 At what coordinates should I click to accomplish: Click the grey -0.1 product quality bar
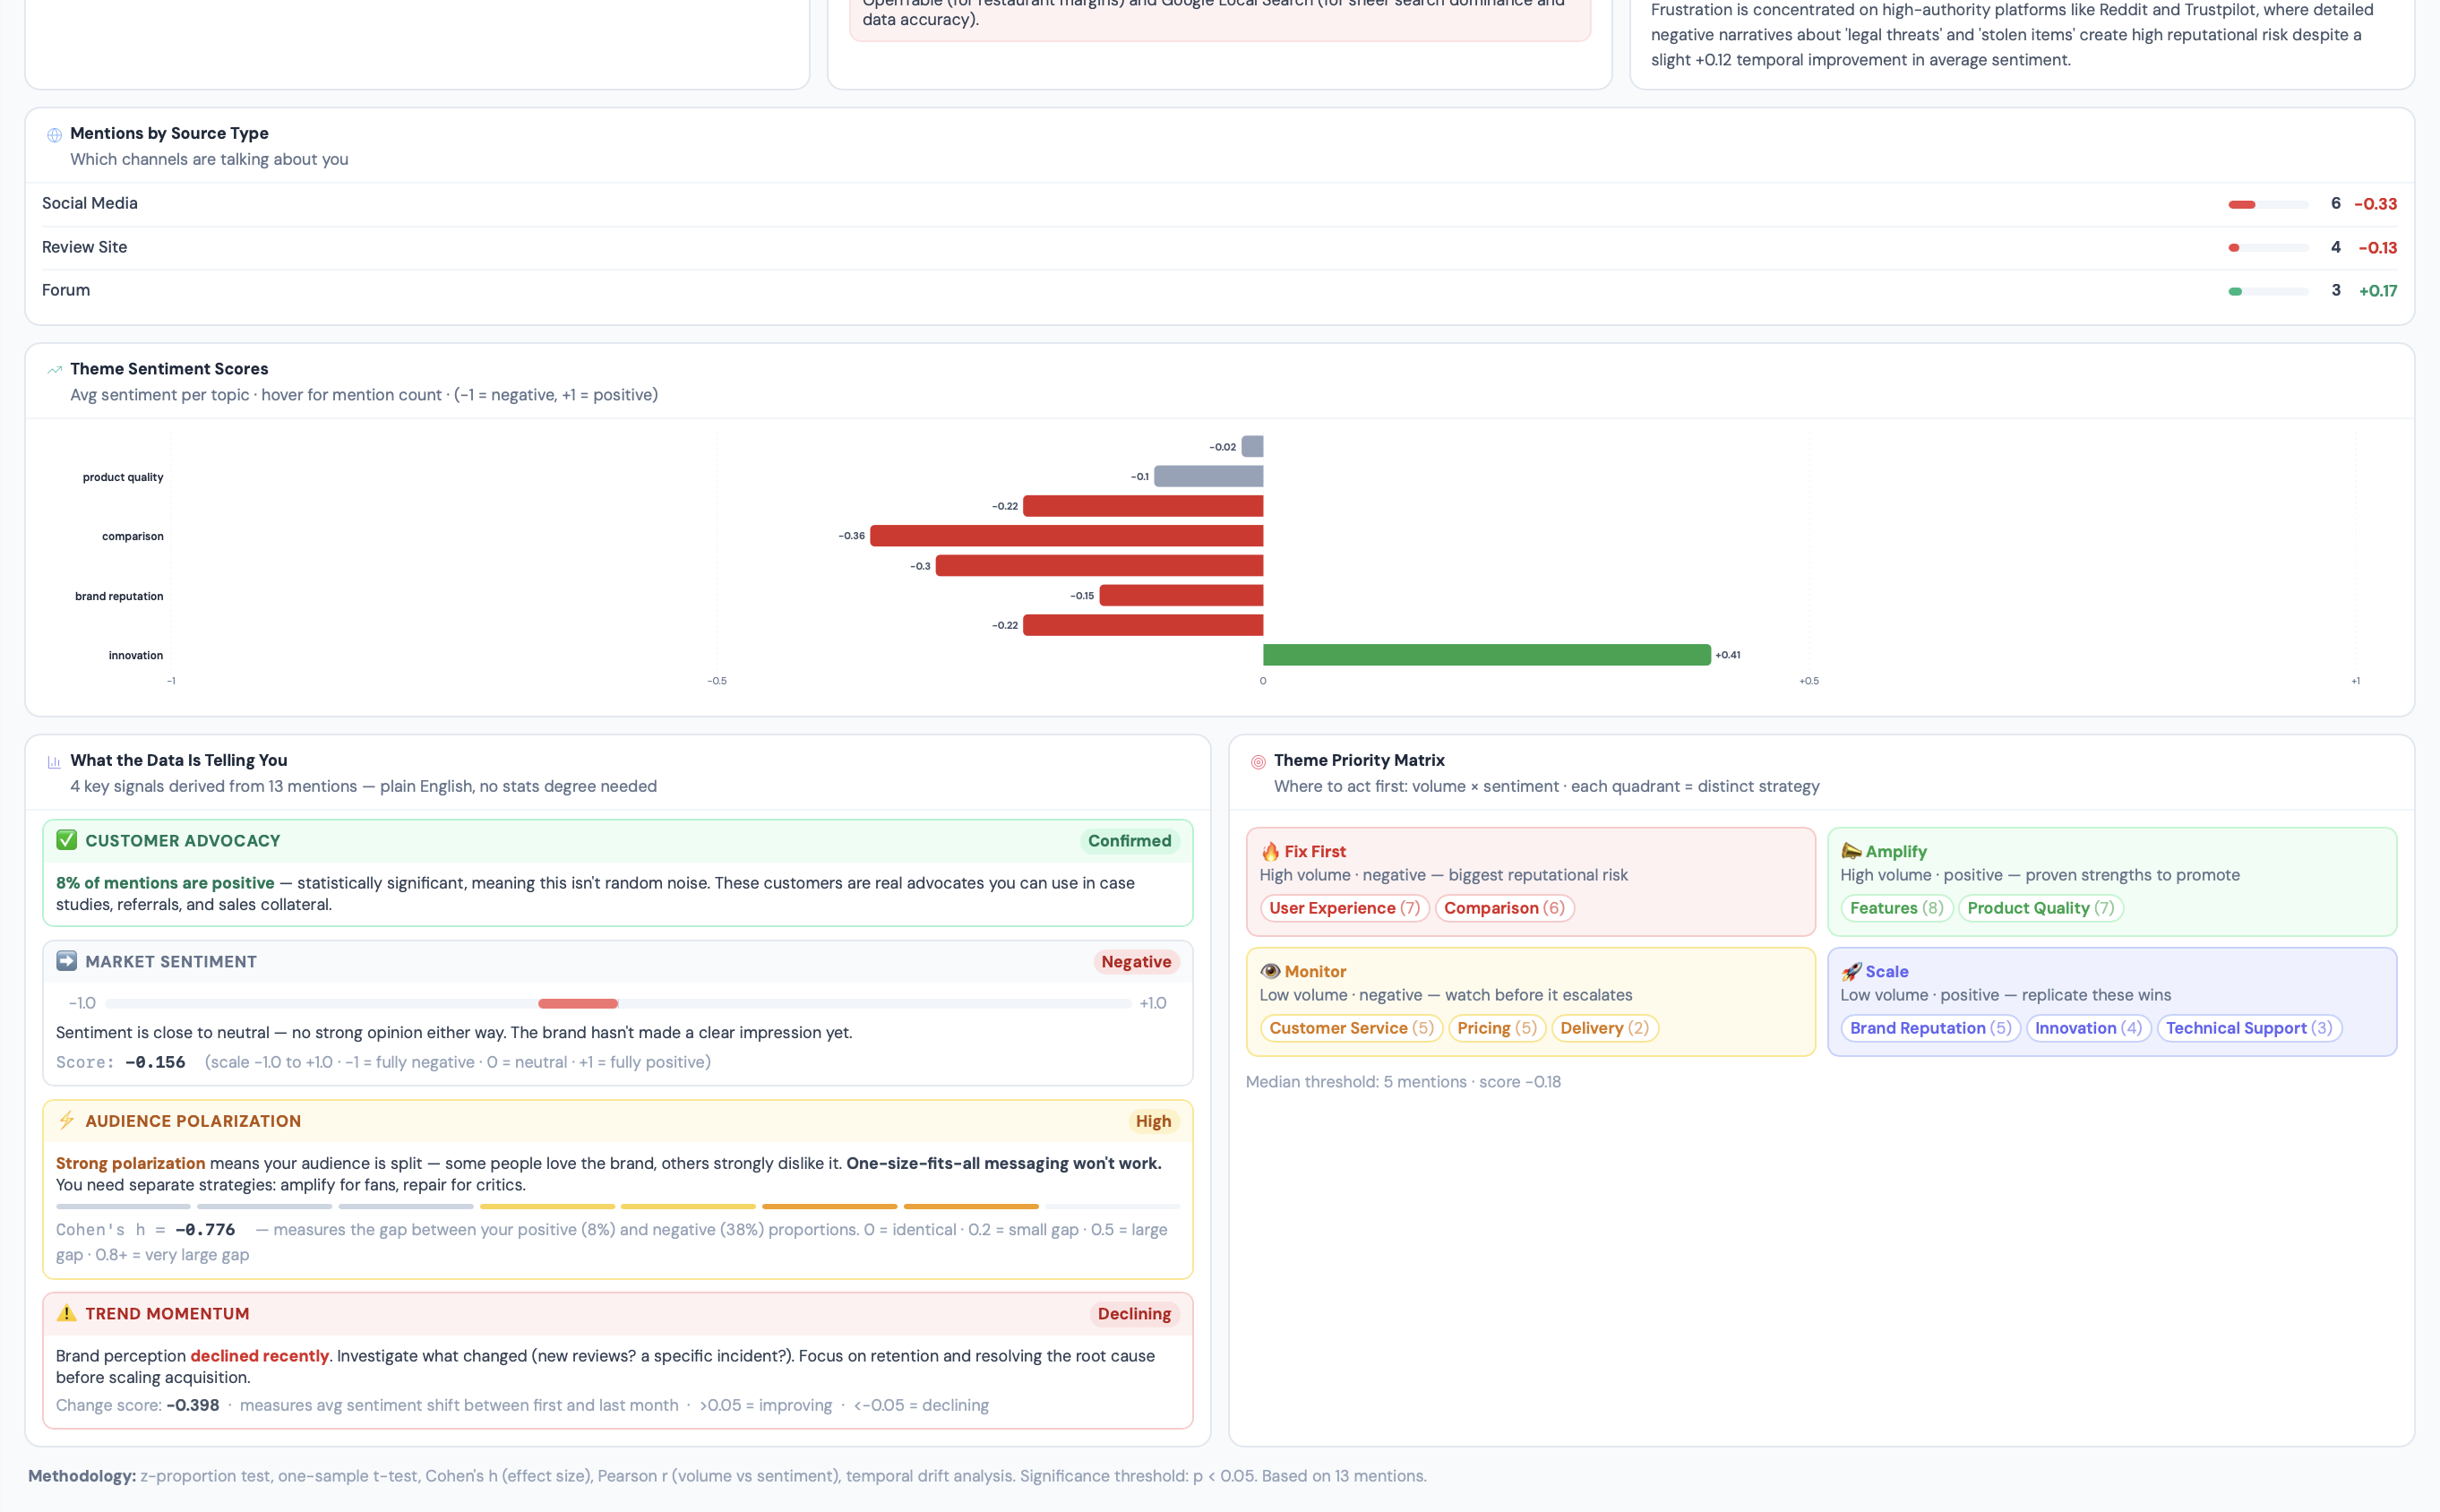1208,476
